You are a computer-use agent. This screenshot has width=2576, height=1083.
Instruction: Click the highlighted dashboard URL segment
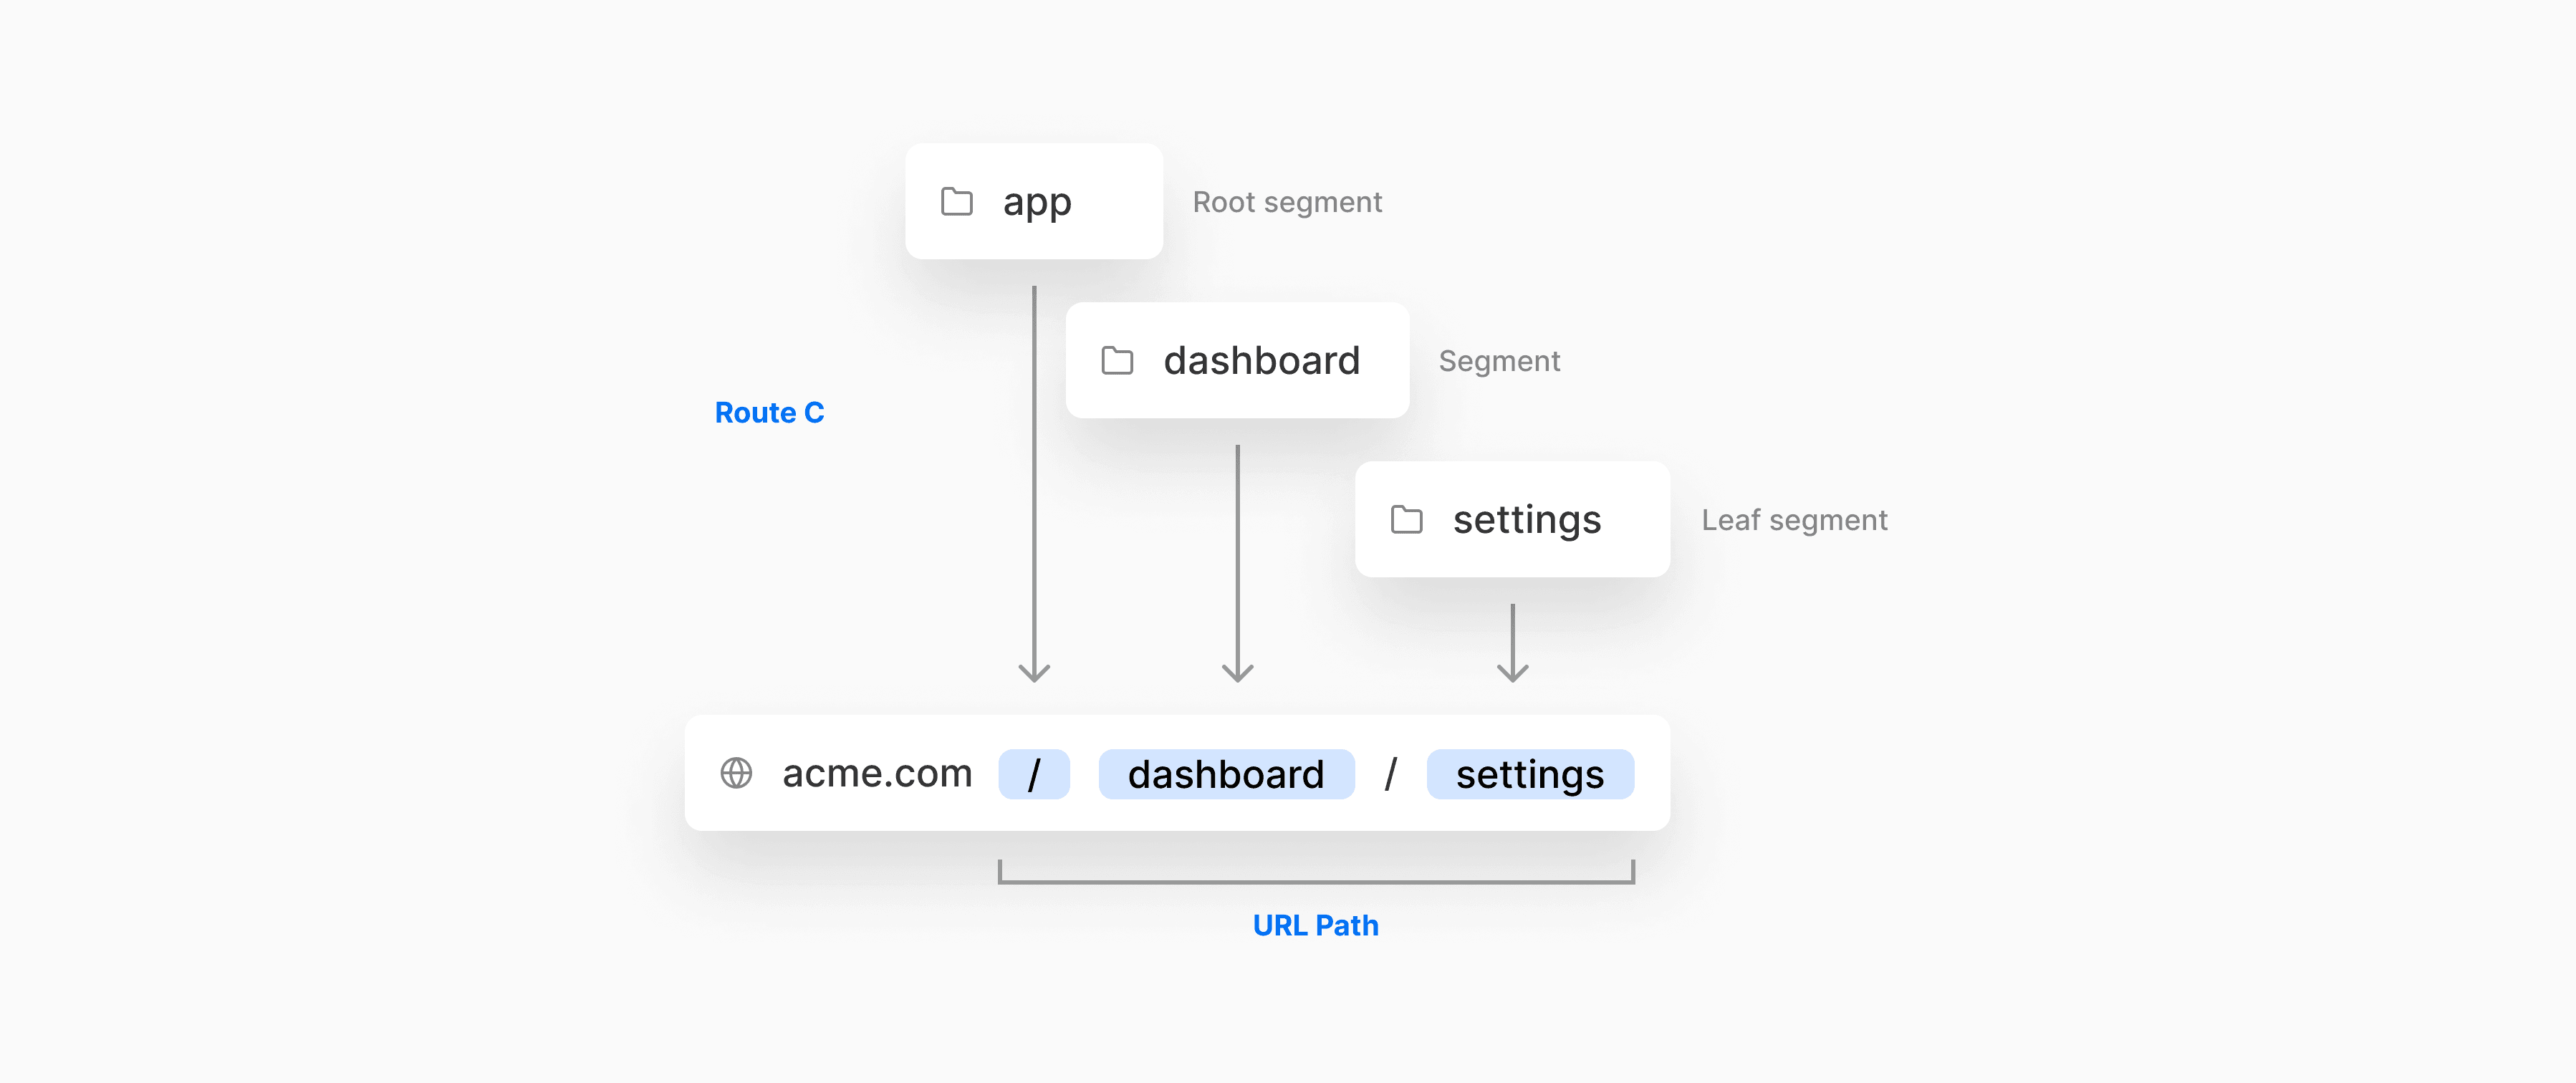click(x=1227, y=774)
